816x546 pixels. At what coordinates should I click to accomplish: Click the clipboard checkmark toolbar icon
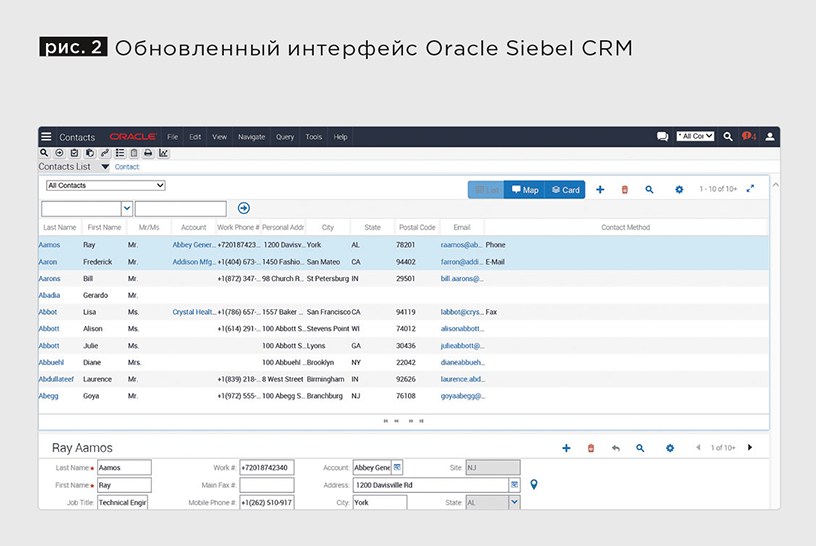pyautogui.click(x=74, y=153)
